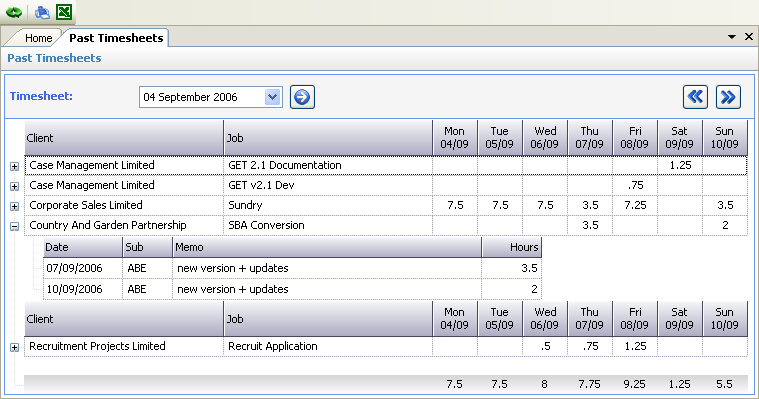Expand the GET v2.1 Dev row
The image size is (759, 399).
pyautogui.click(x=15, y=186)
